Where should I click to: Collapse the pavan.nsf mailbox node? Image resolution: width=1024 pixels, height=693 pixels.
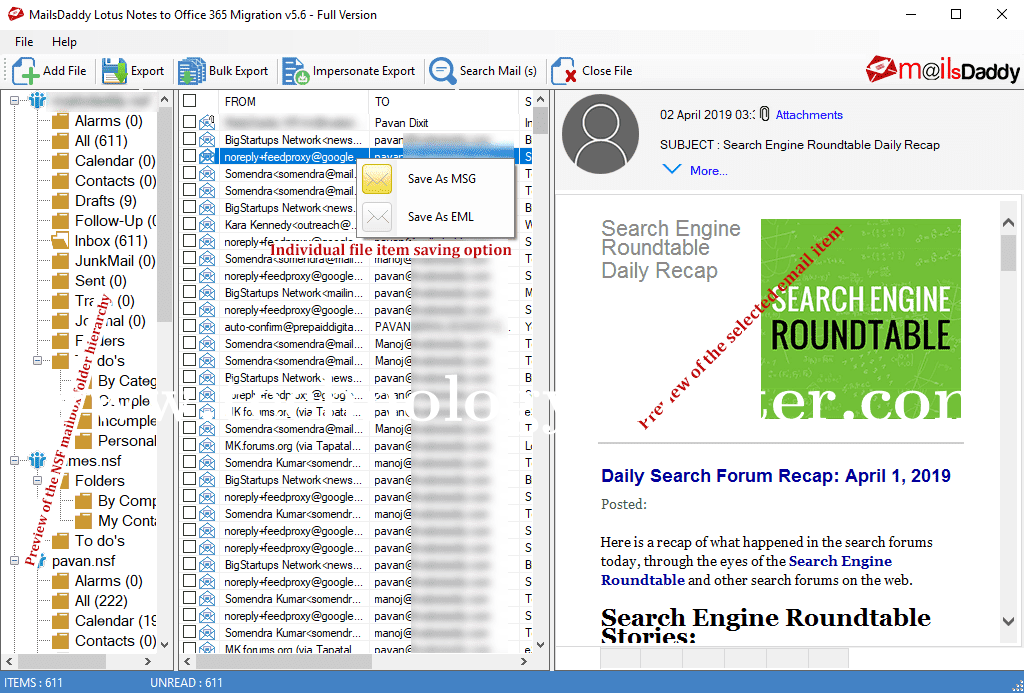14,560
